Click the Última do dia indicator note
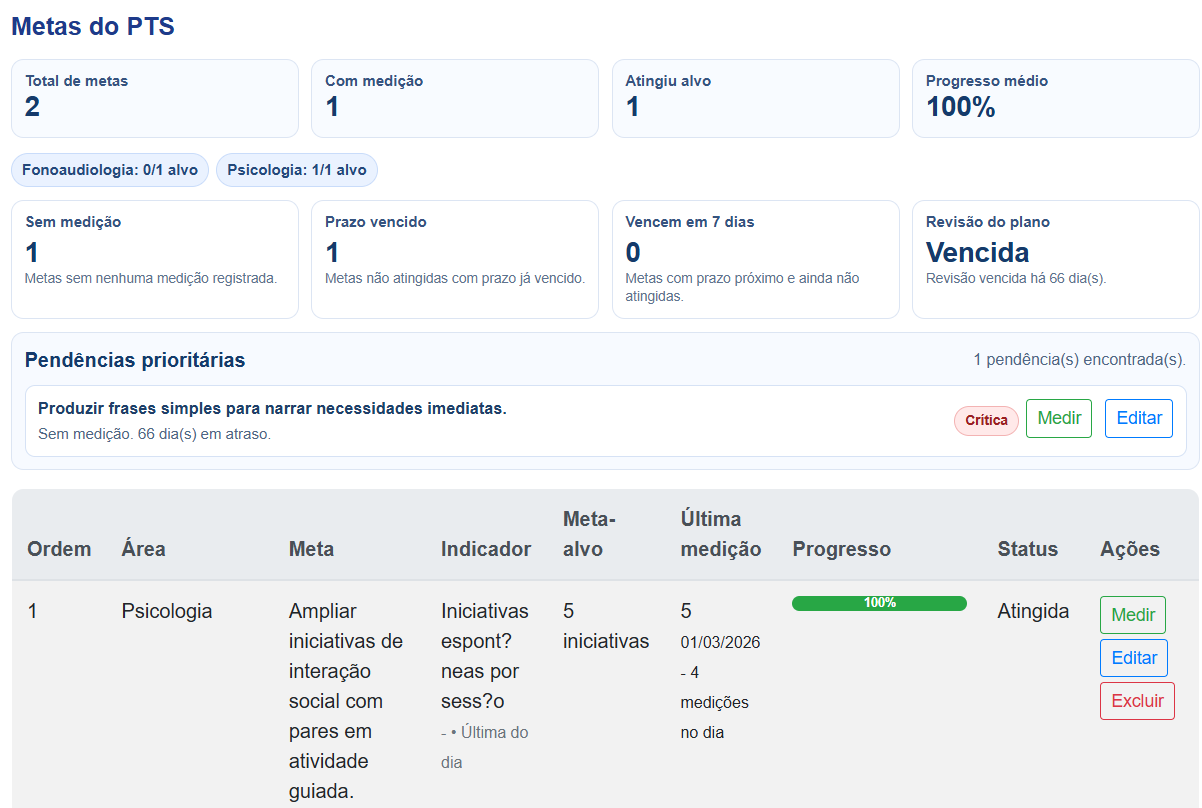The image size is (1202, 808). click(485, 747)
